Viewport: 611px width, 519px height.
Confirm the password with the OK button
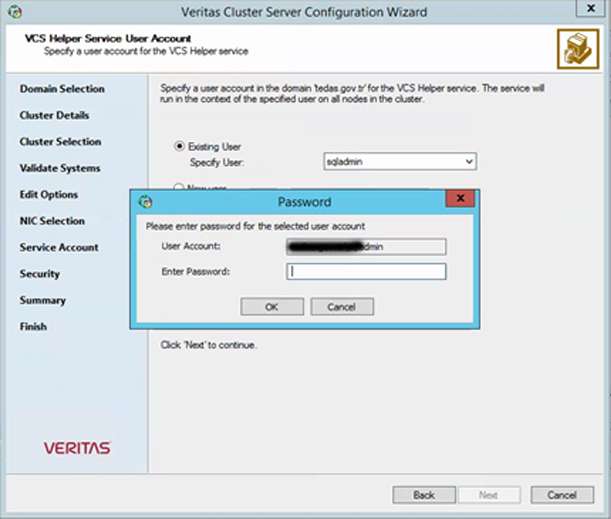tap(272, 307)
